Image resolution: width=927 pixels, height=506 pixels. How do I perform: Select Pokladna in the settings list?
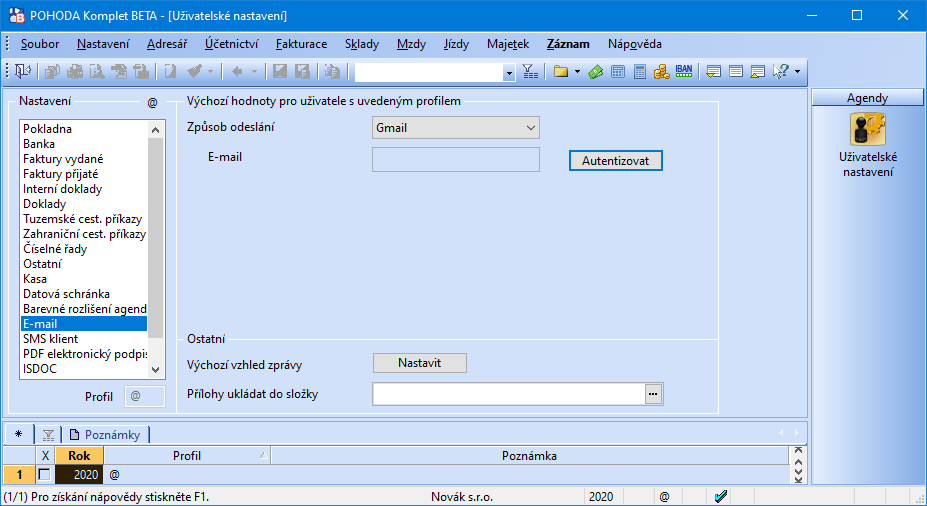pos(84,129)
